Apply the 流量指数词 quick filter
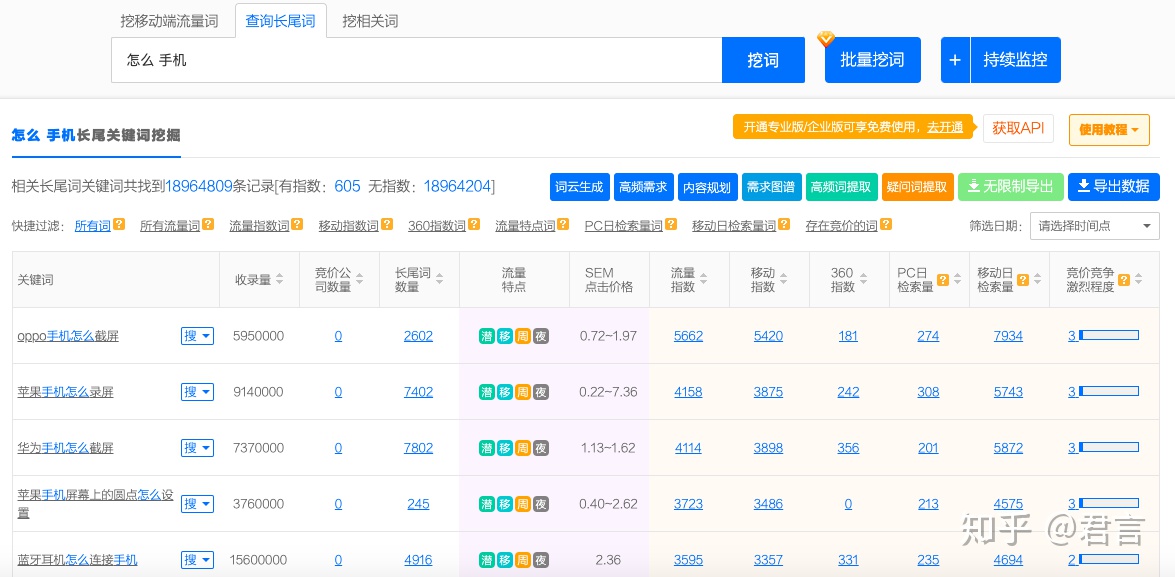The height and width of the screenshot is (577, 1175). coord(259,226)
